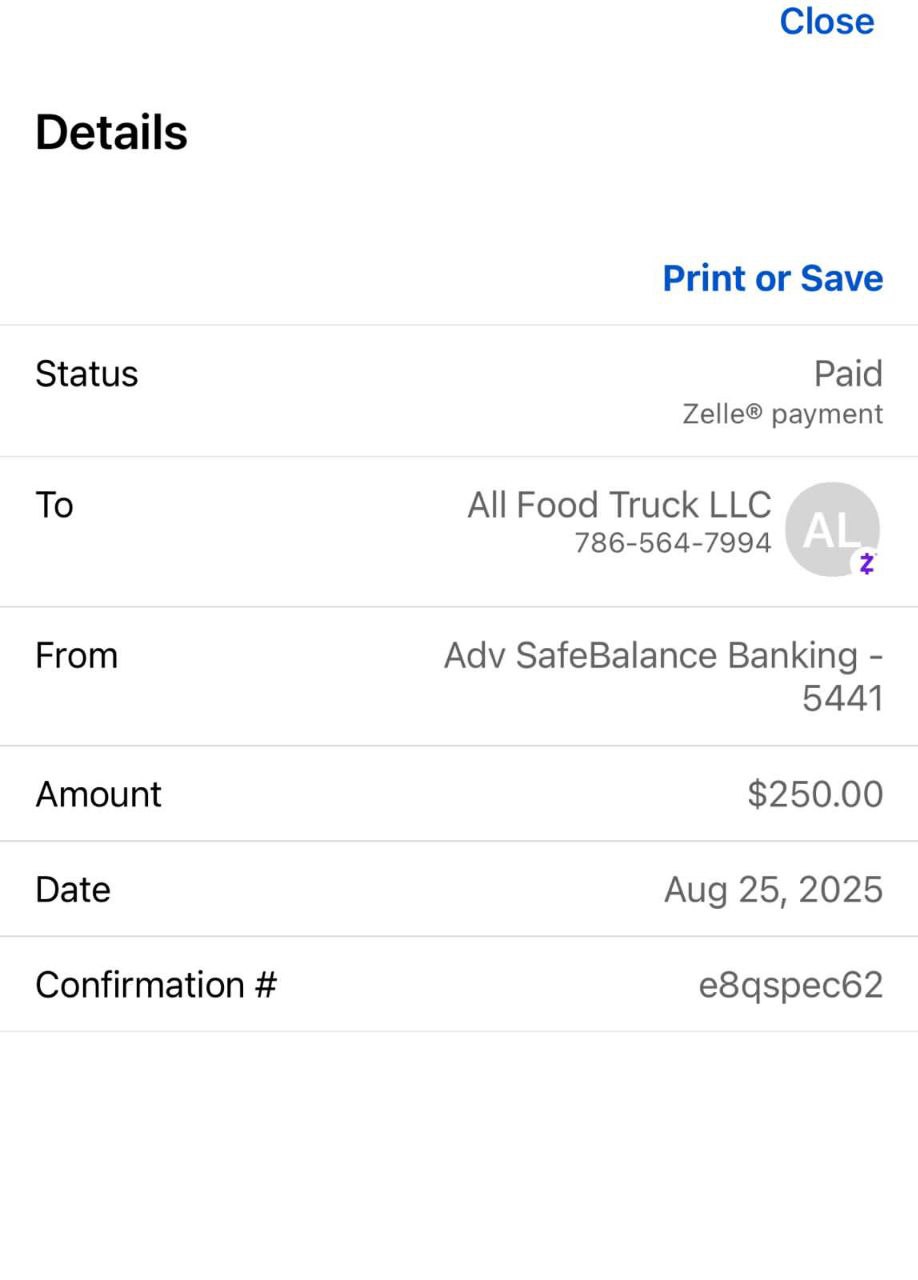The image size is (918, 1280).
Task: Open the Print or Save option
Action: [772, 278]
